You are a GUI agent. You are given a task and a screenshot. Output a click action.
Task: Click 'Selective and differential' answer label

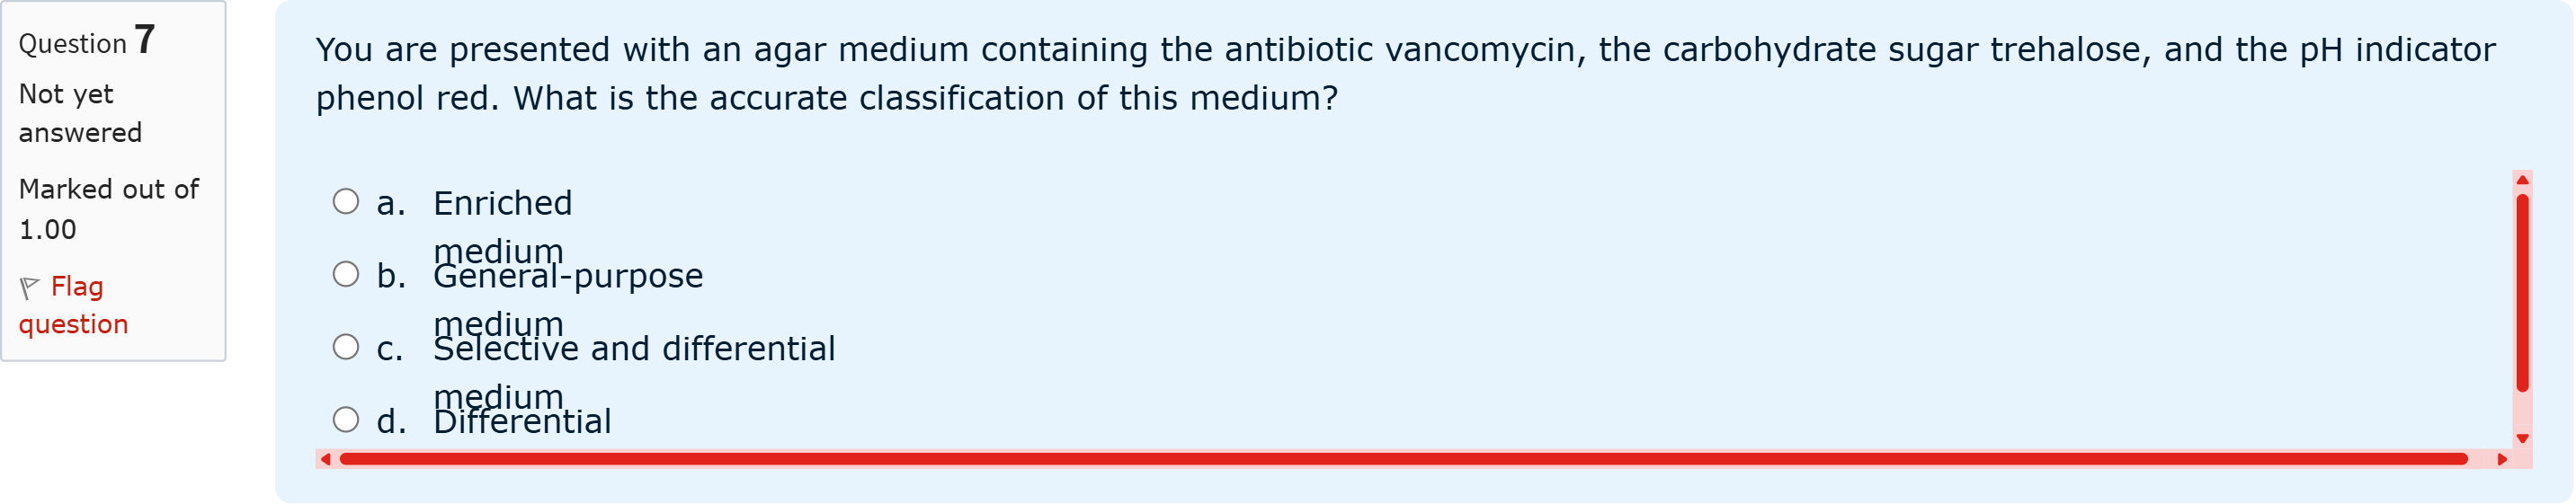point(634,349)
